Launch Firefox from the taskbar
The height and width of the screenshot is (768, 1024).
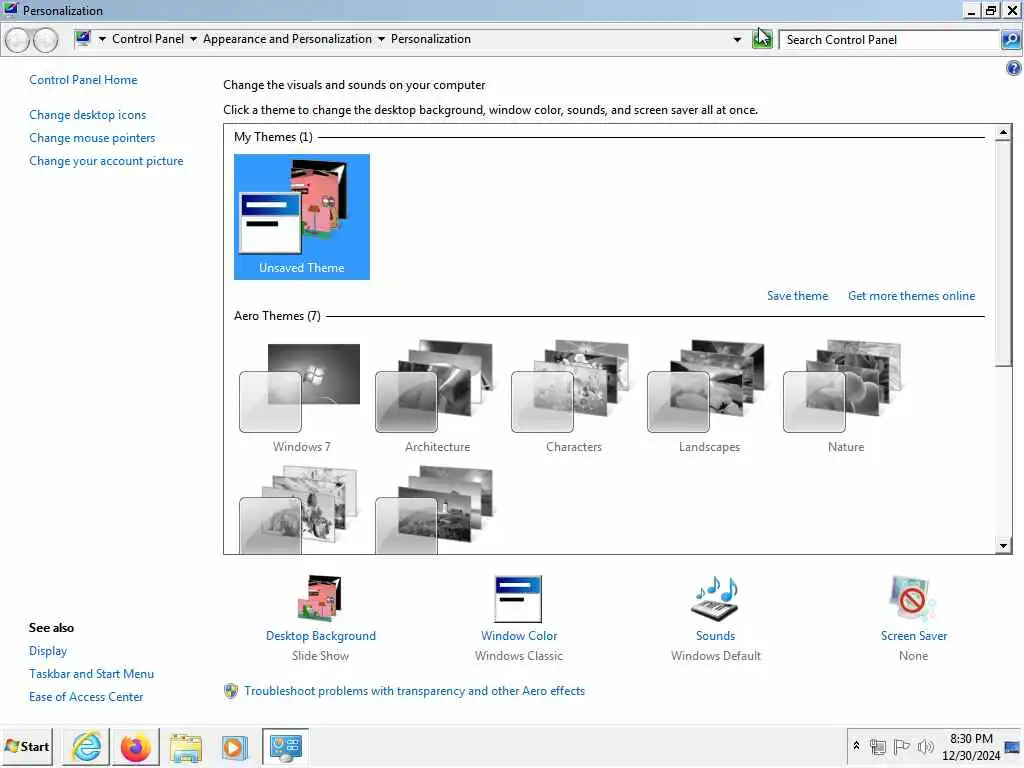click(136, 746)
